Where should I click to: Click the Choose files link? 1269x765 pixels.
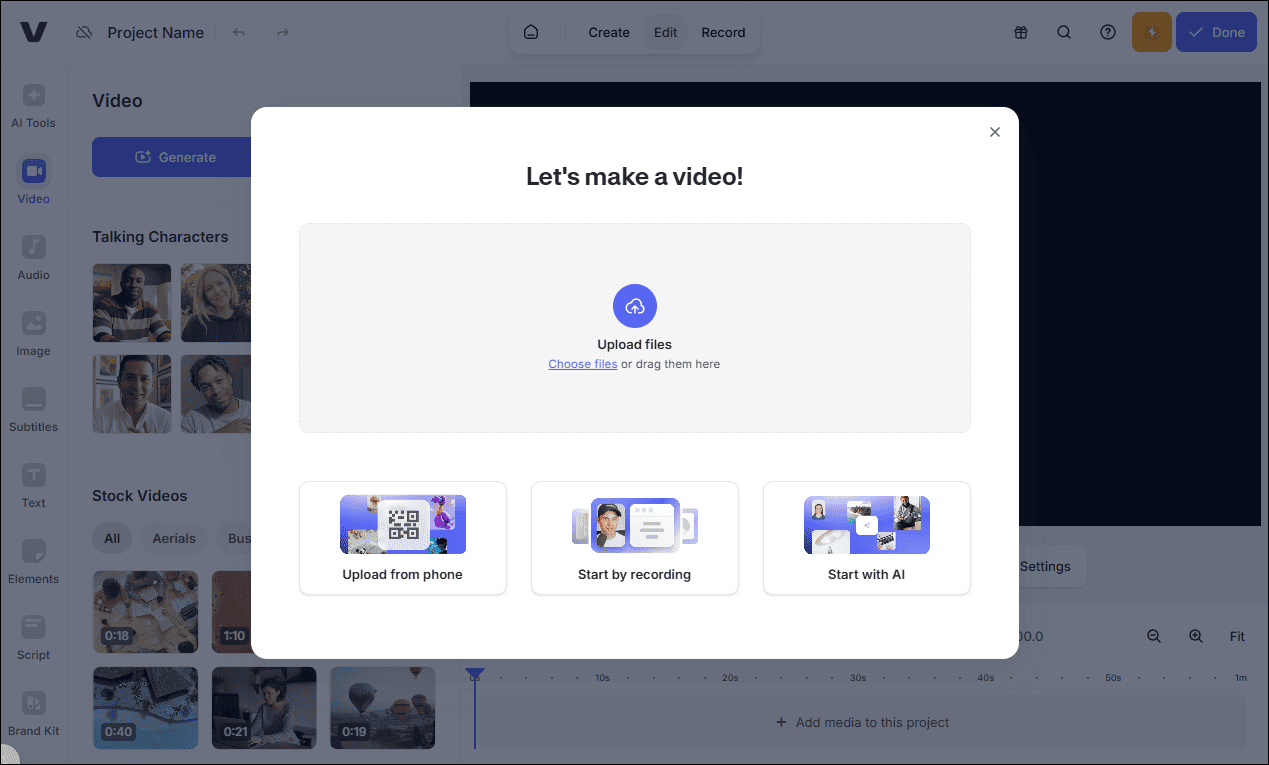(x=583, y=364)
